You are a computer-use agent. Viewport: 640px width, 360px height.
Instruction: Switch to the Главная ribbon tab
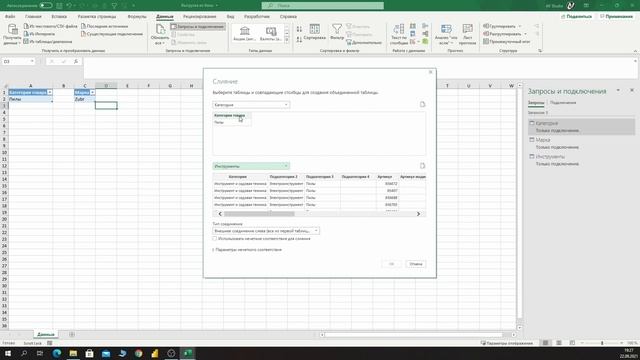pos(33,17)
